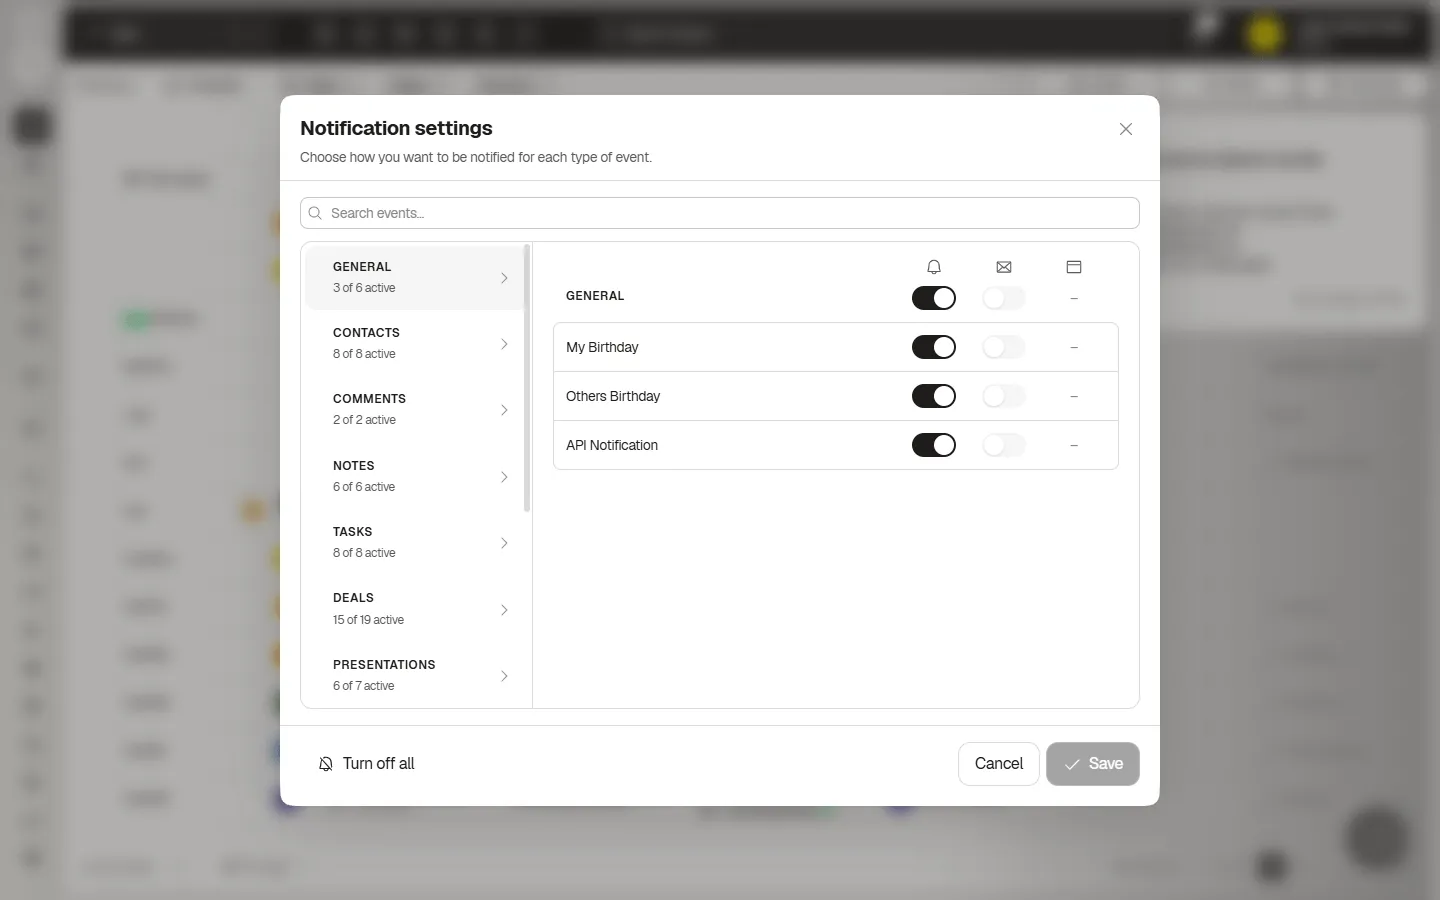The width and height of the screenshot is (1440, 900).
Task: Select the COMMENTS category label
Action: [x=369, y=399]
